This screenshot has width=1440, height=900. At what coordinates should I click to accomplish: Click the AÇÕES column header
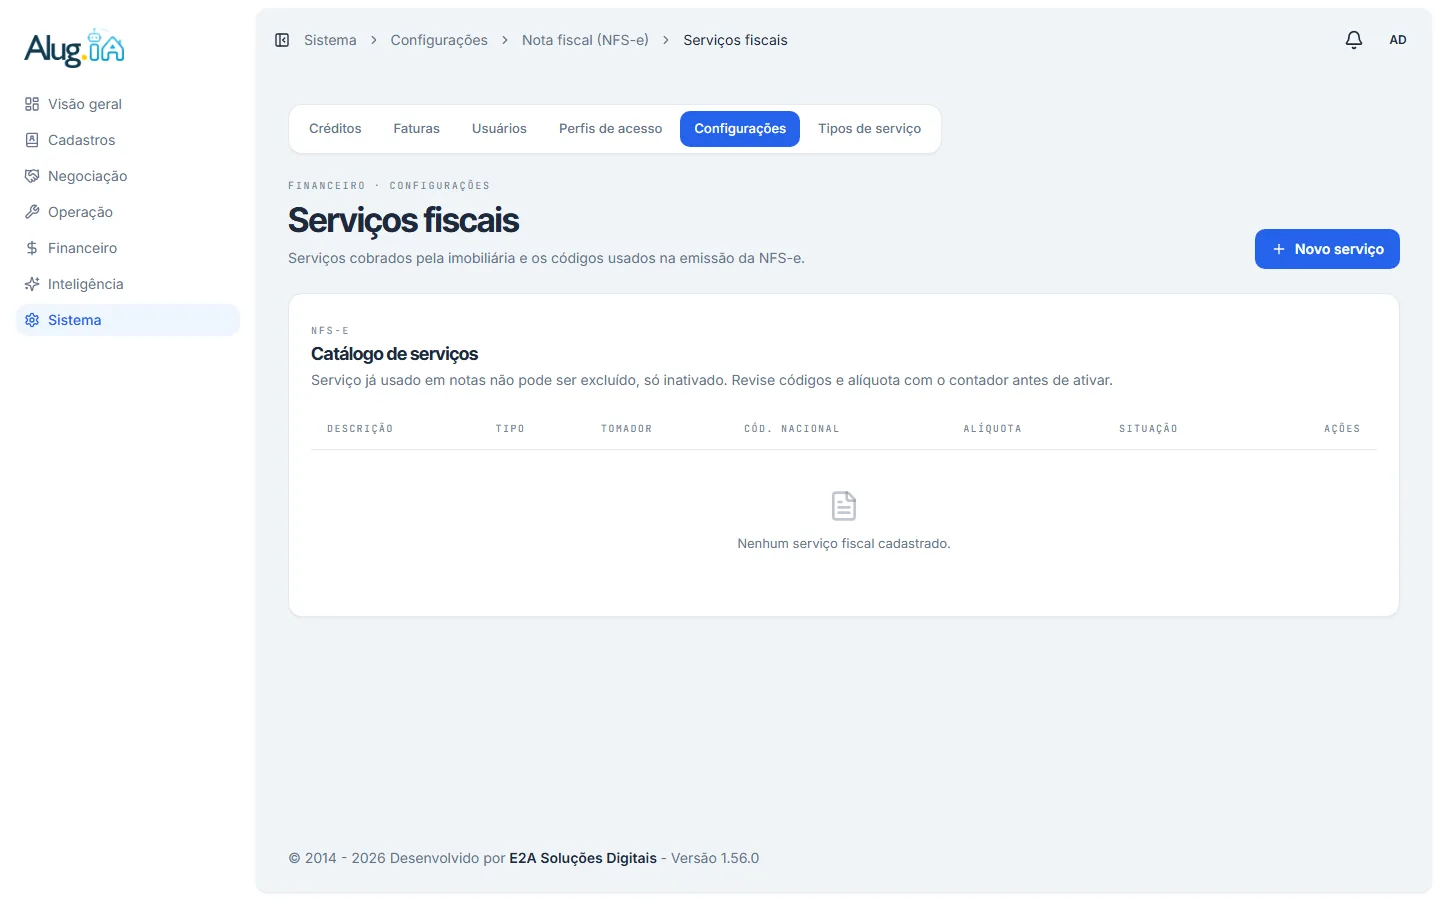point(1342,429)
